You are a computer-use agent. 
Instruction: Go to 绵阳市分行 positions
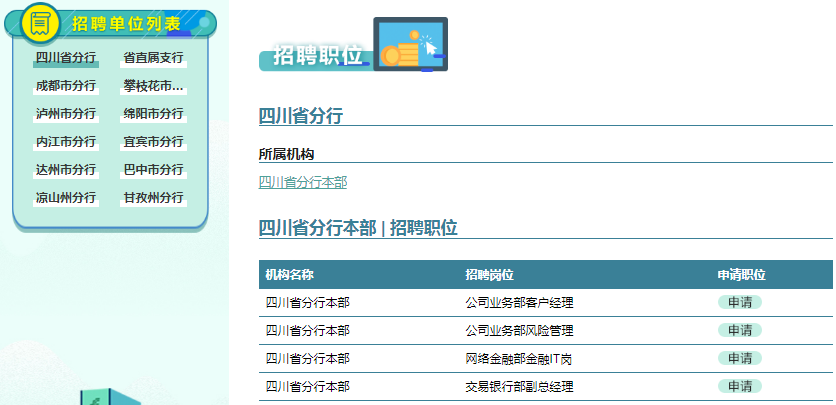point(153,114)
